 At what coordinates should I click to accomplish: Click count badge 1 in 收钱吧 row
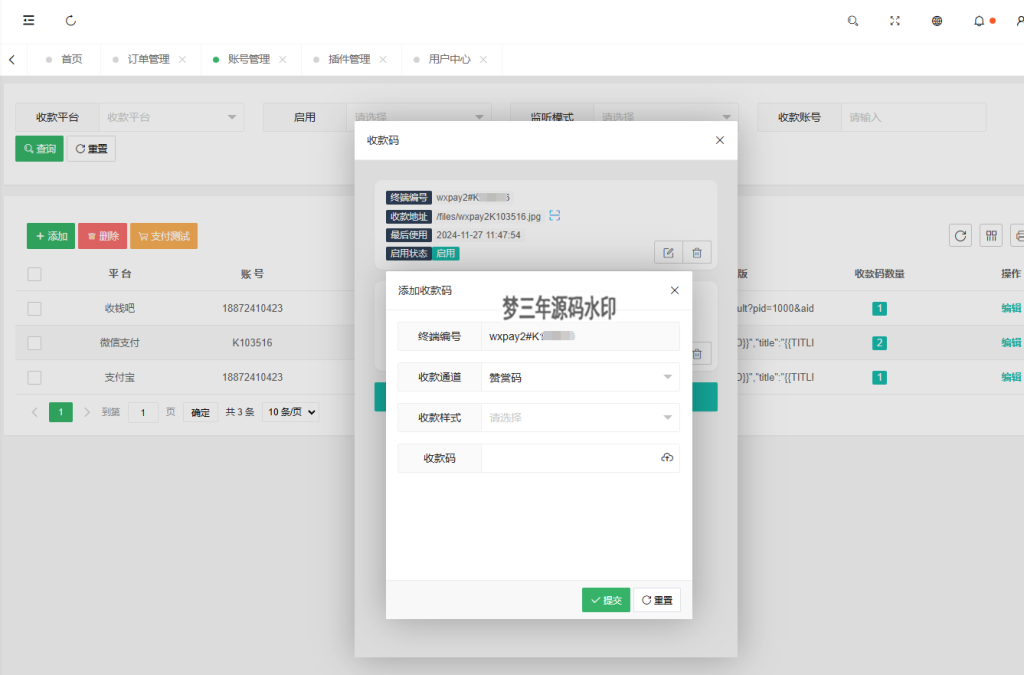coord(879,308)
